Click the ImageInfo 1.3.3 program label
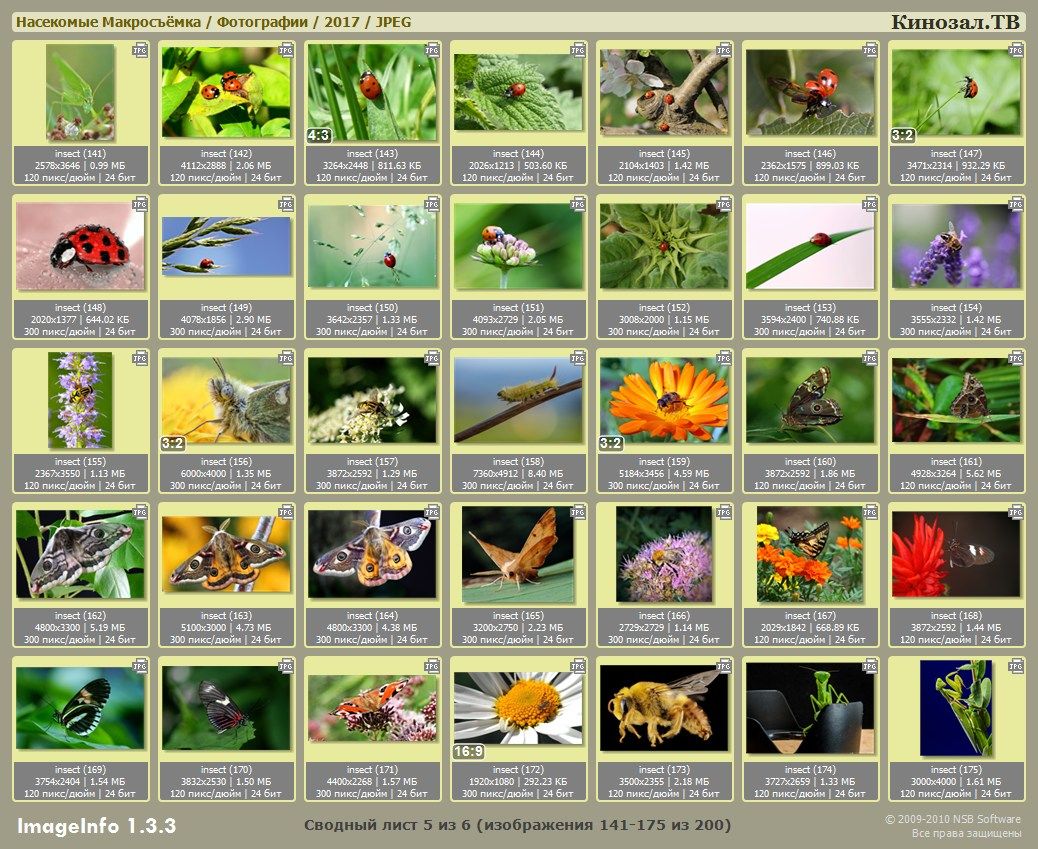Image resolution: width=1038 pixels, height=849 pixels. 97,826
